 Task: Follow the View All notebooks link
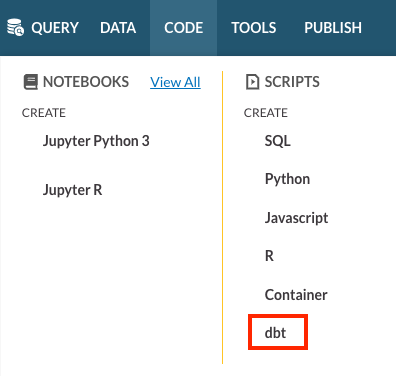[175, 82]
